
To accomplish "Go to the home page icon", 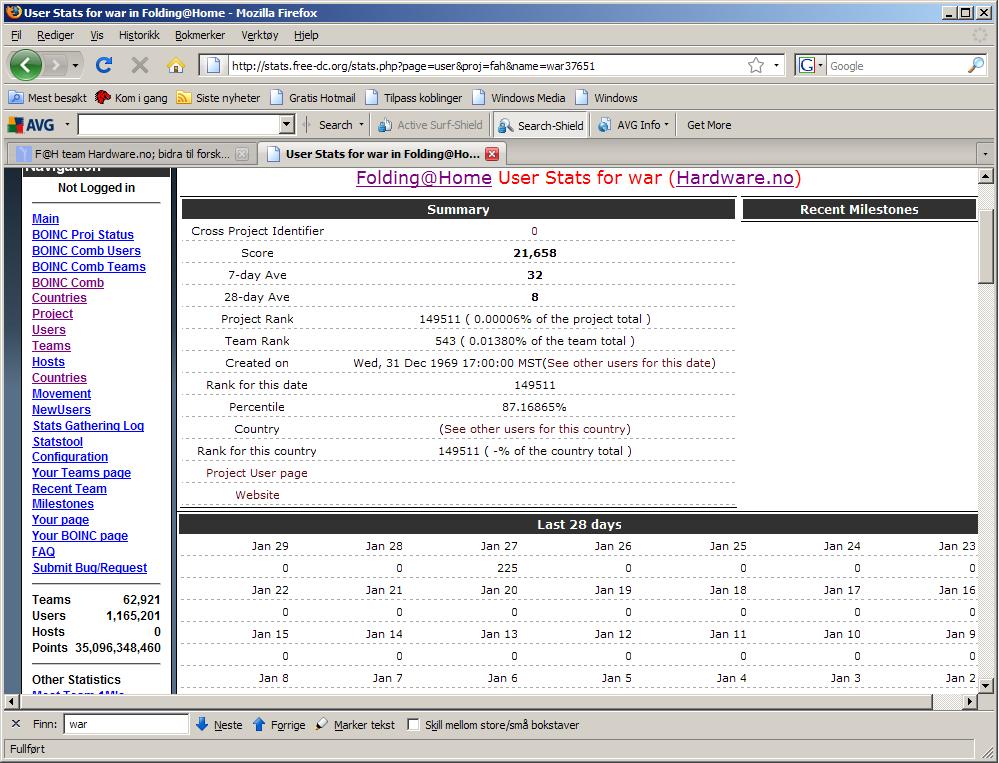I will (175, 65).
